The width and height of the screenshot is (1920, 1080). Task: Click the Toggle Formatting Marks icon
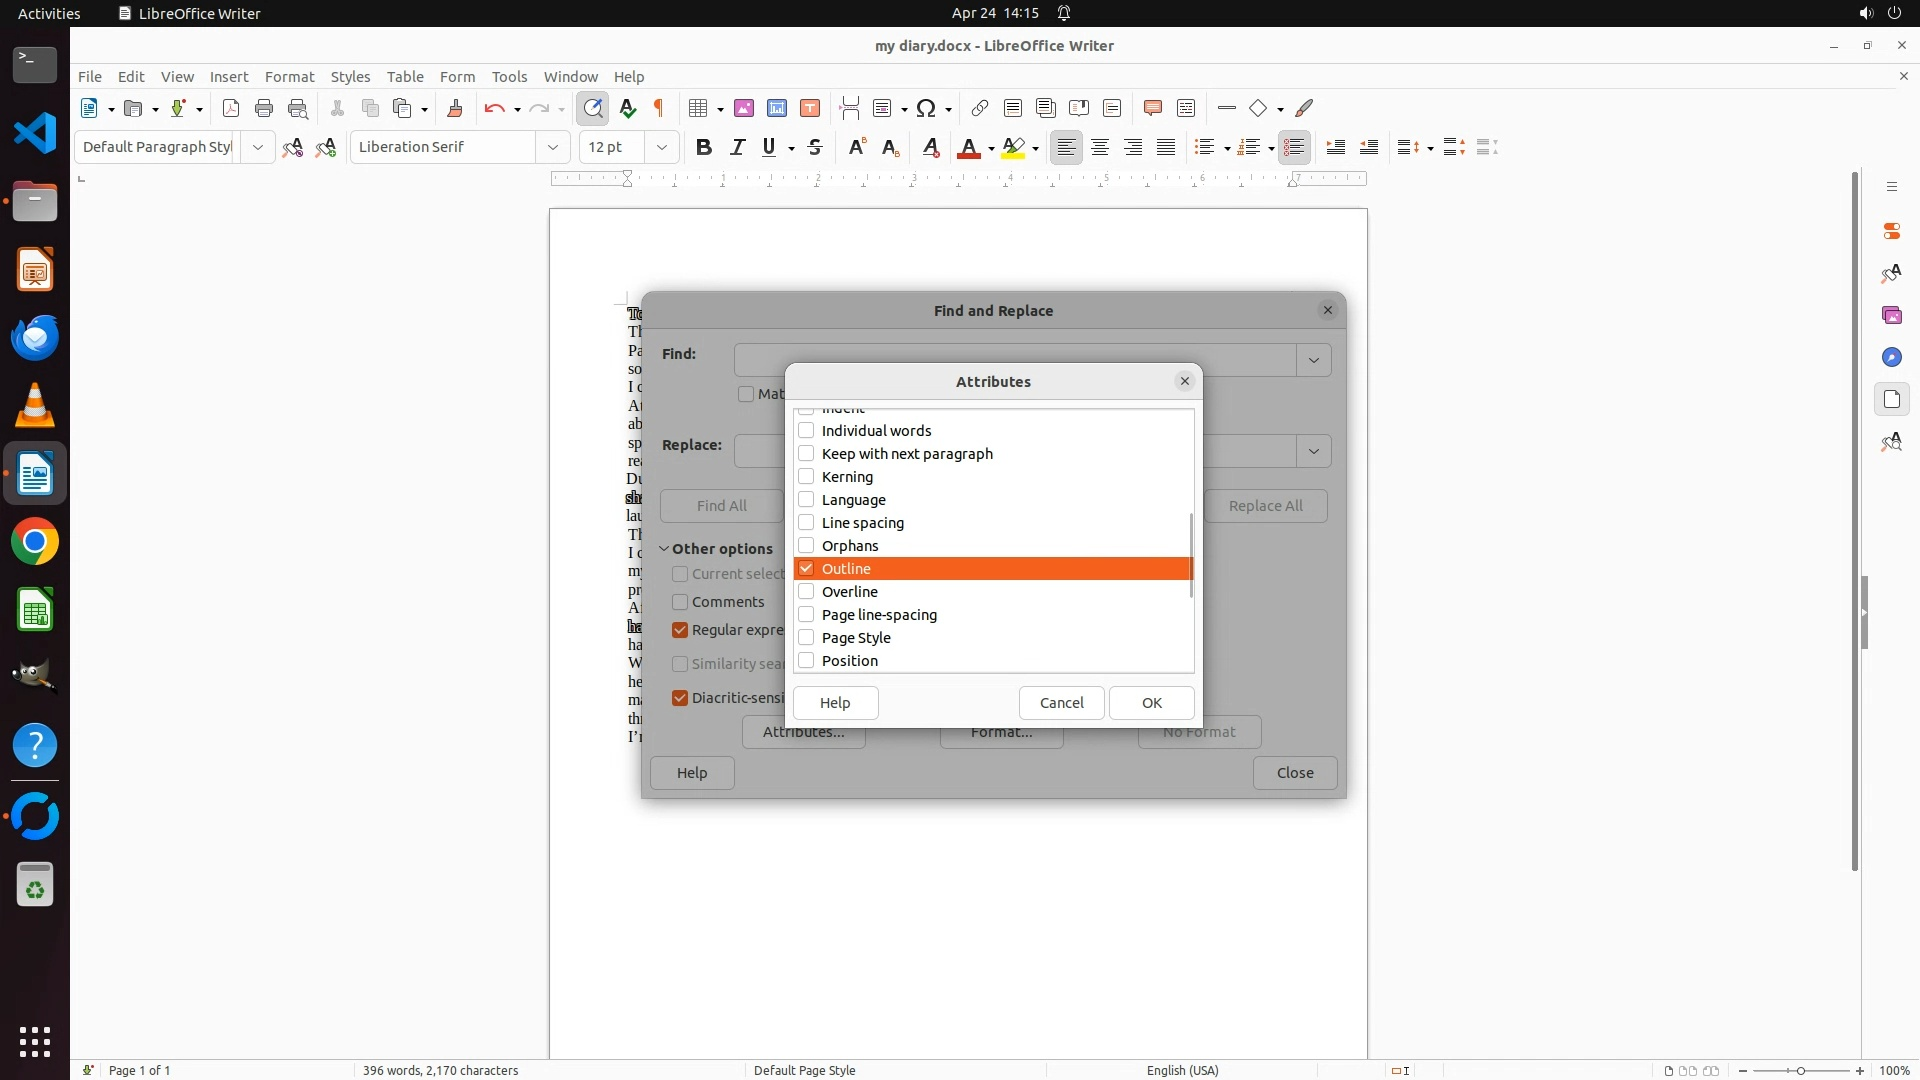click(659, 108)
